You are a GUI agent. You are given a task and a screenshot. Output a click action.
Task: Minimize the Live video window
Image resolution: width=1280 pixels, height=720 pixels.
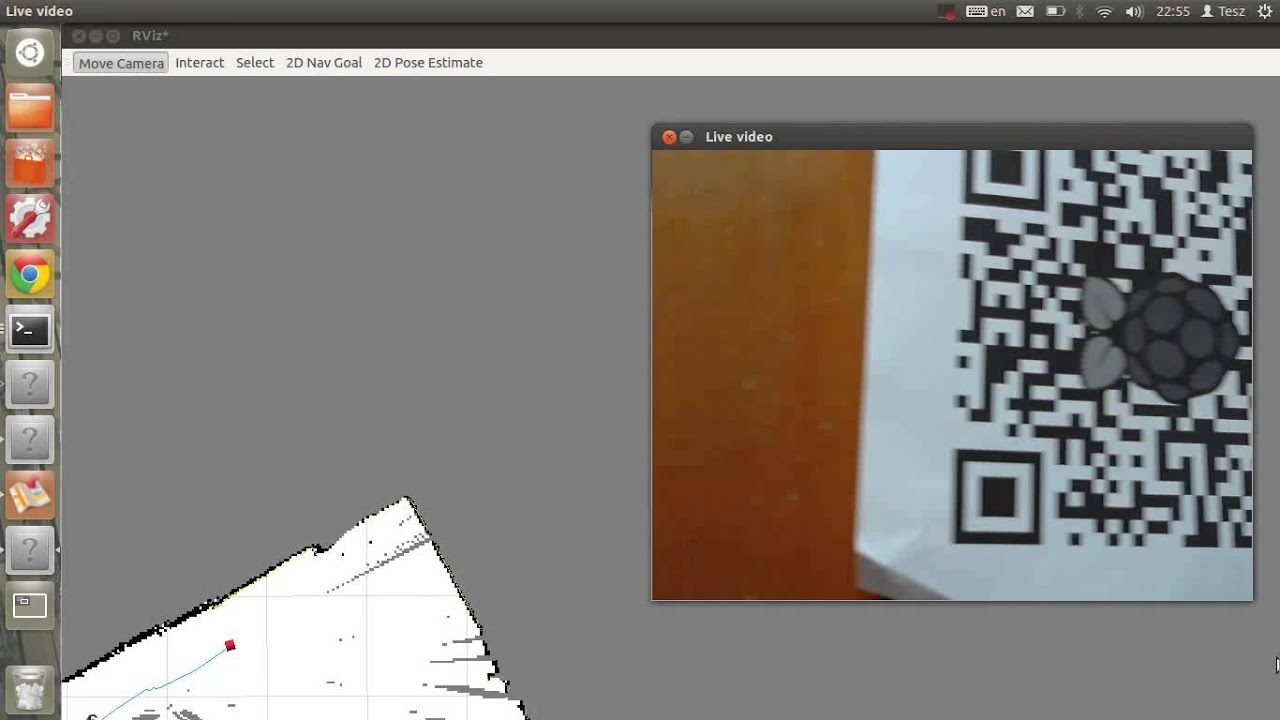click(x=686, y=137)
